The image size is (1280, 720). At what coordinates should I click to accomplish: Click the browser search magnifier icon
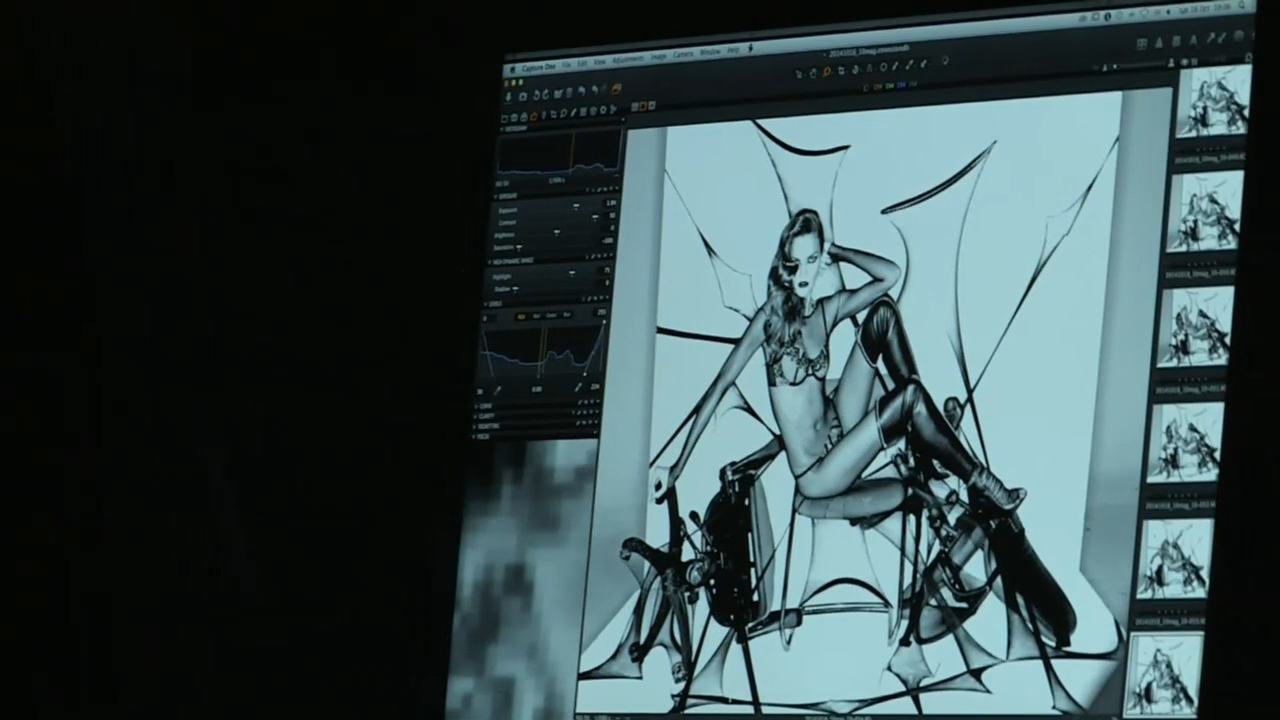click(x=1249, y=57)
